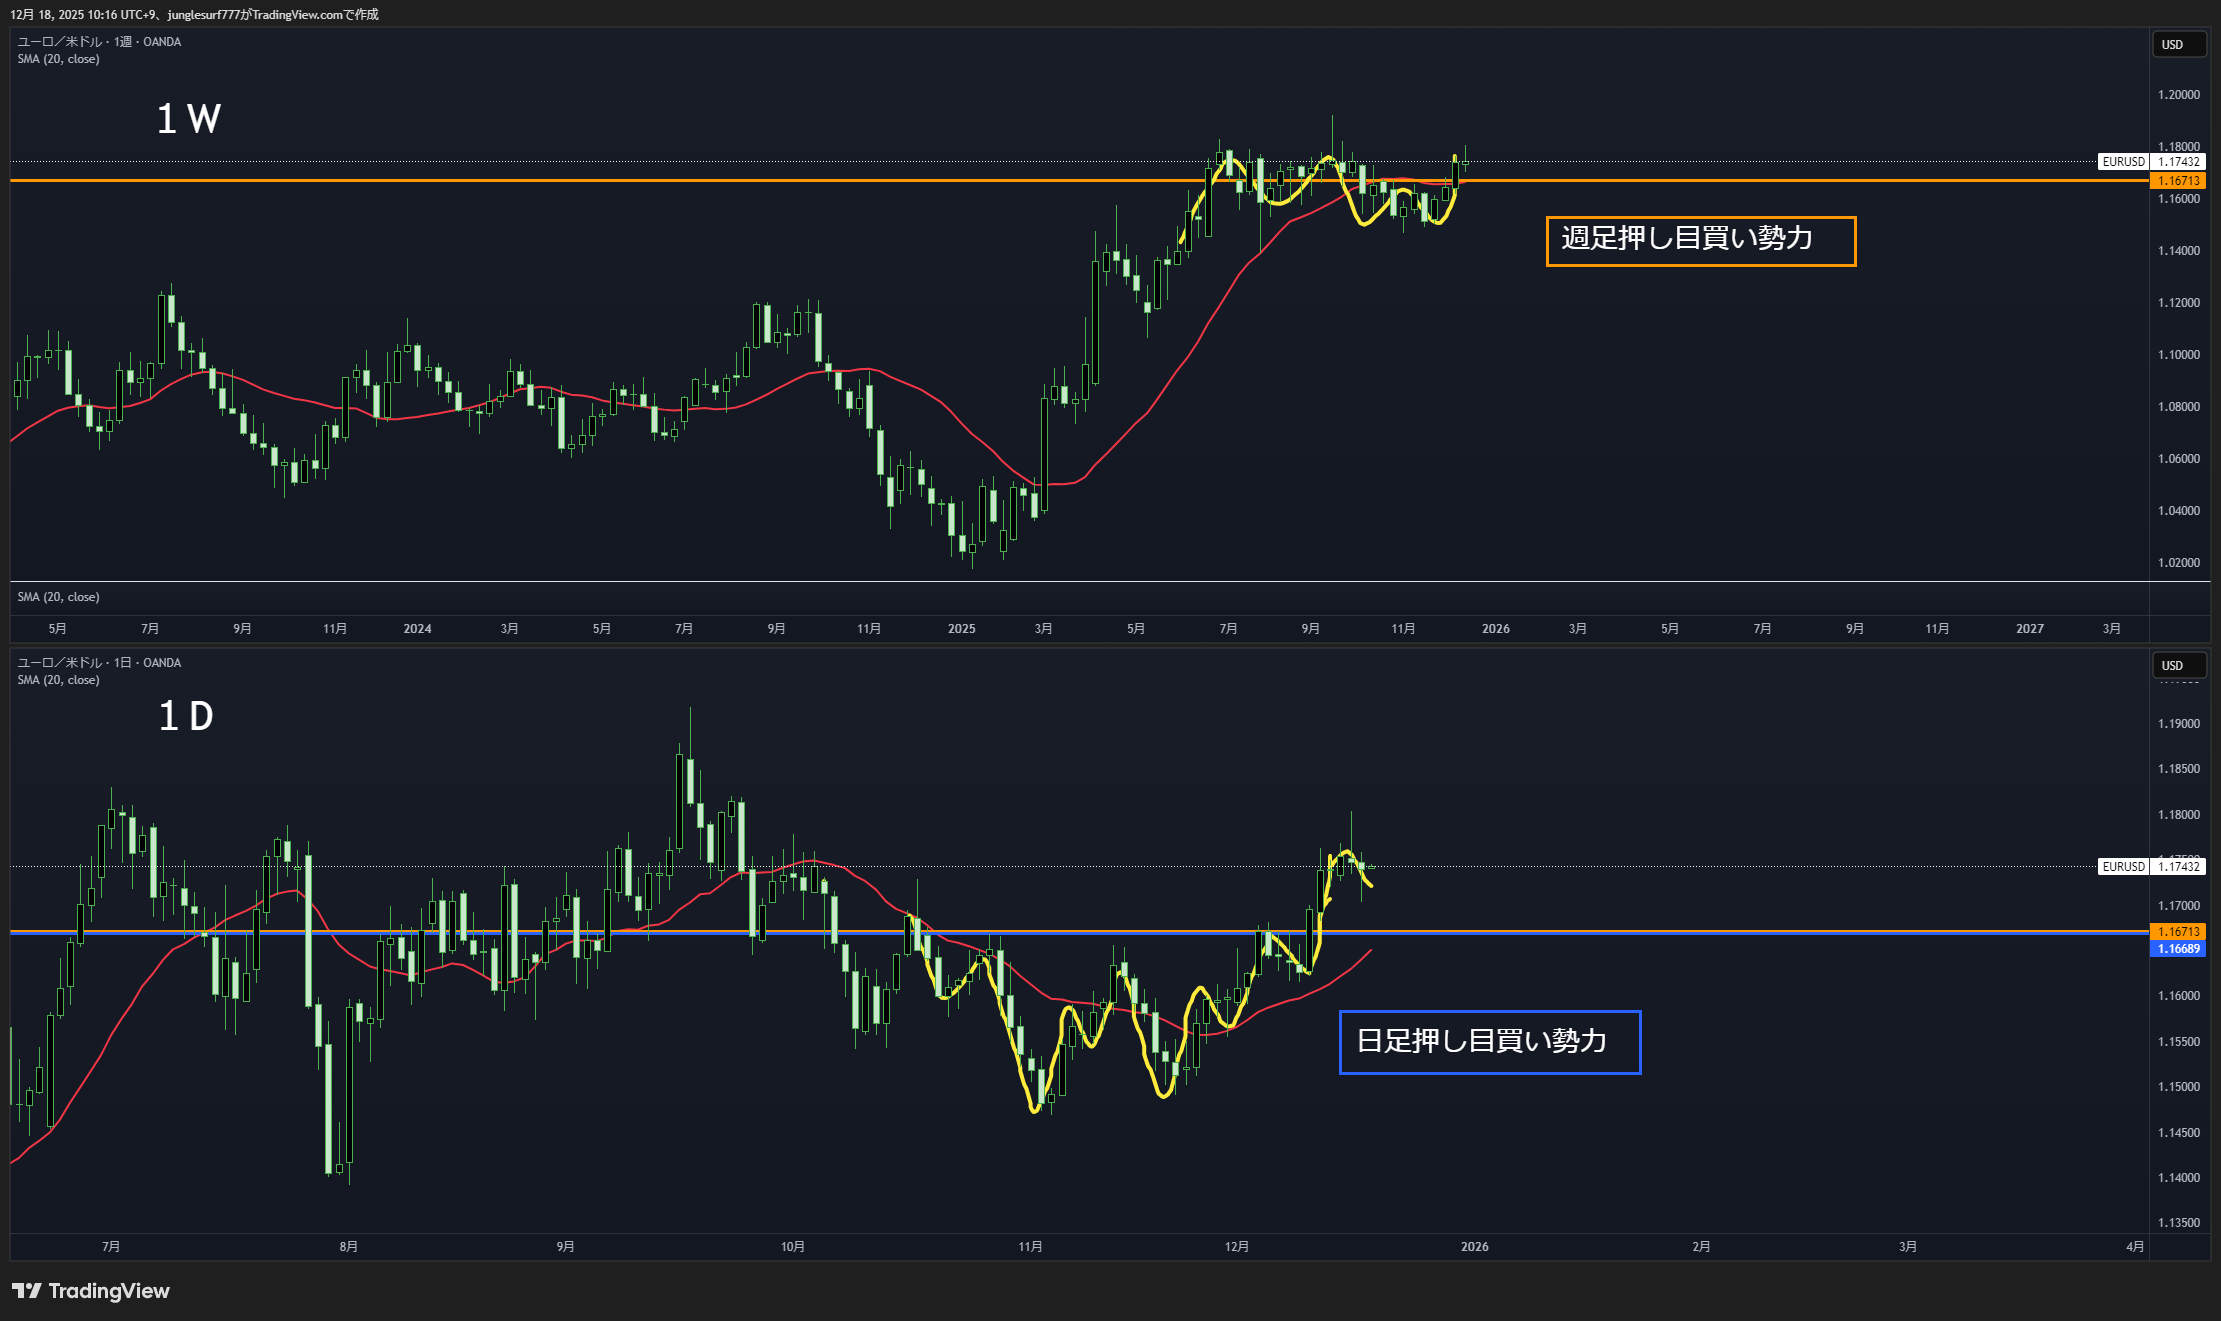Select the 1D text annotation

pos(186,716)
